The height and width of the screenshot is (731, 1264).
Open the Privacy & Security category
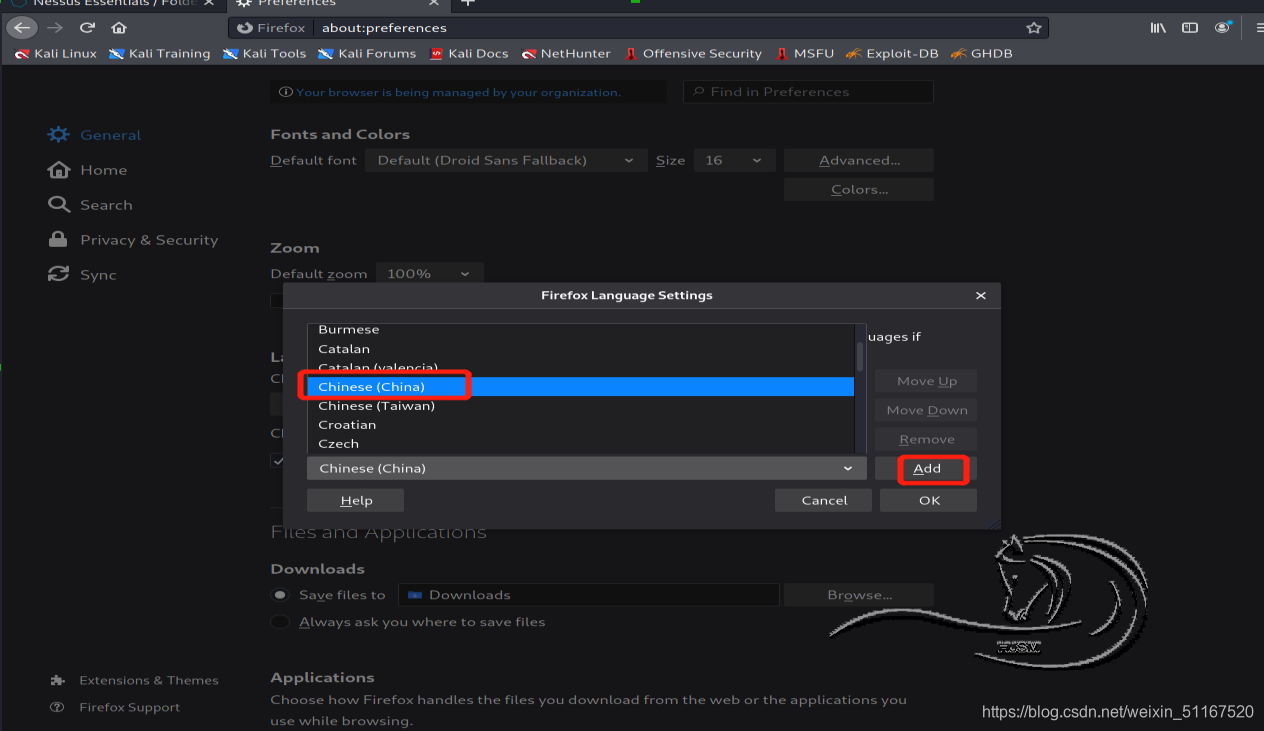coord(133,240)
